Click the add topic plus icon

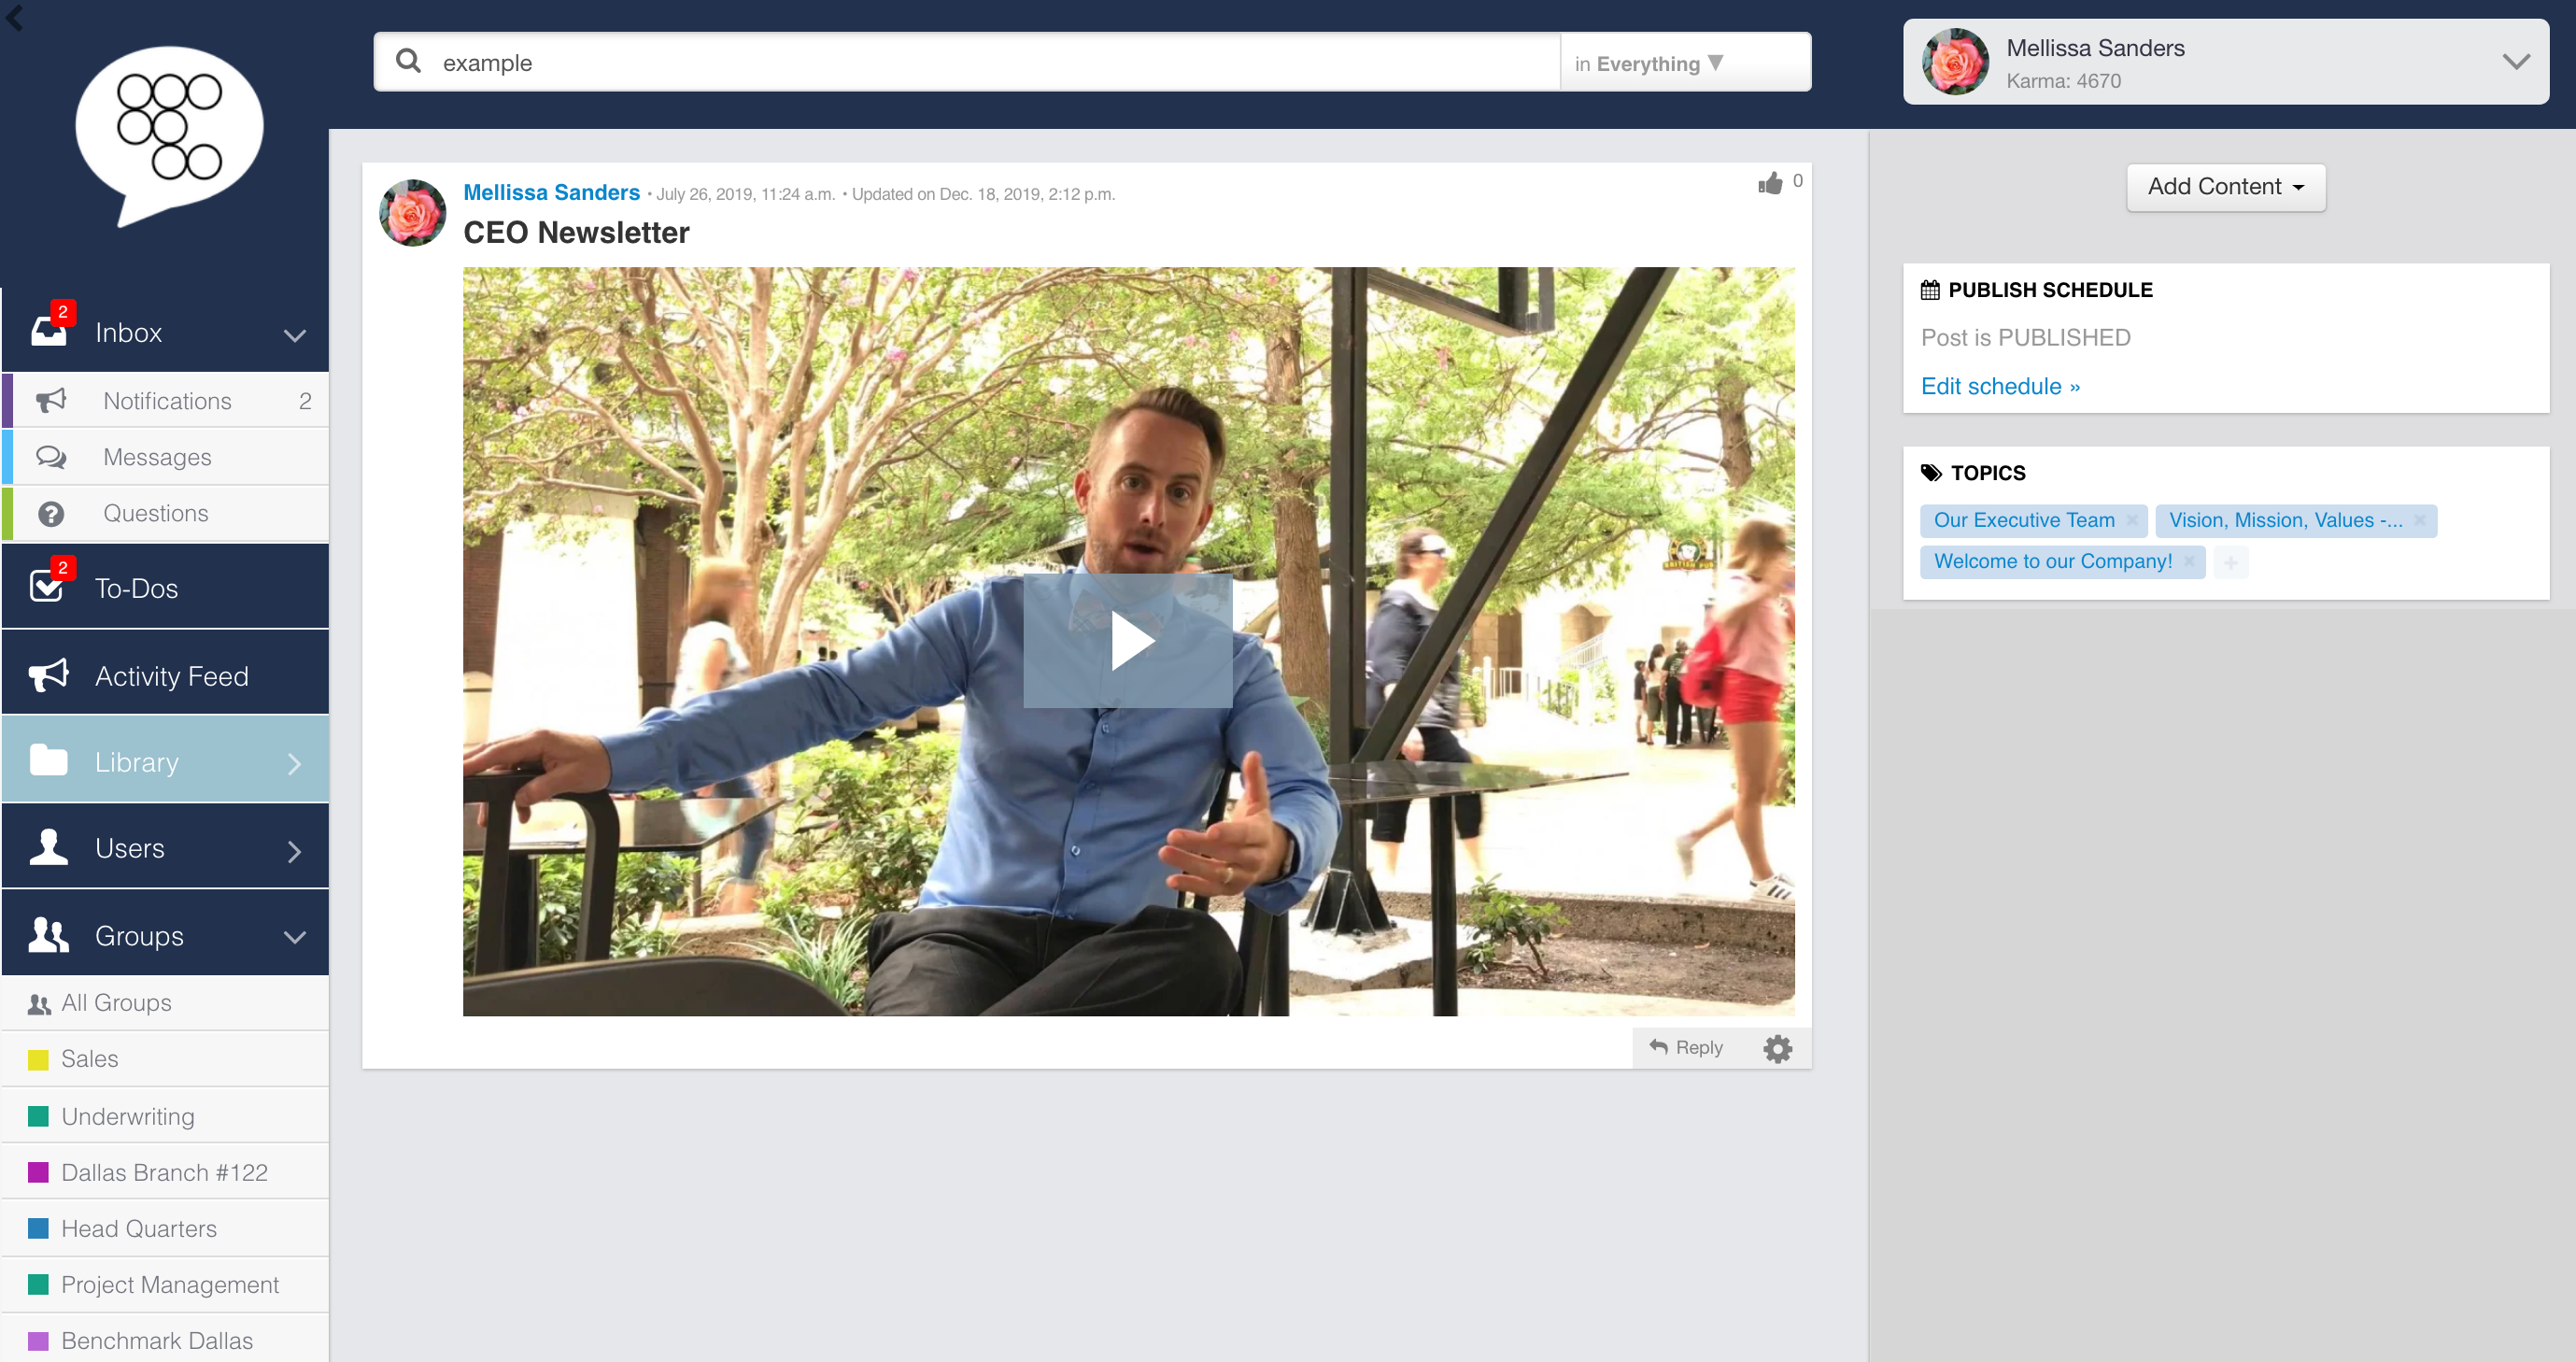pos(2230,562)
